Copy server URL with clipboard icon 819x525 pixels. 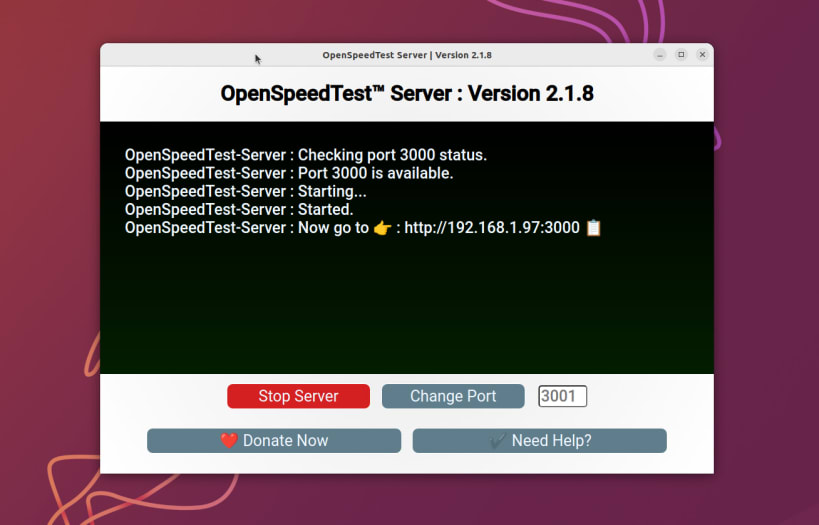pos(593,228)
